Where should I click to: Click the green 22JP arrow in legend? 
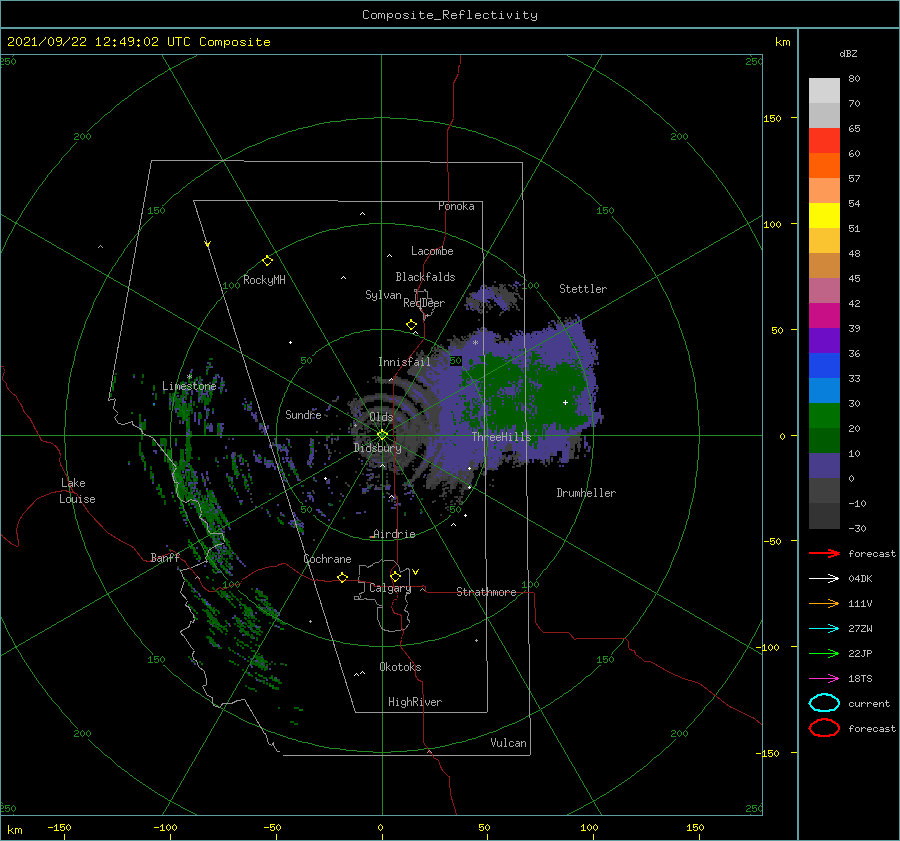(824, 653)
